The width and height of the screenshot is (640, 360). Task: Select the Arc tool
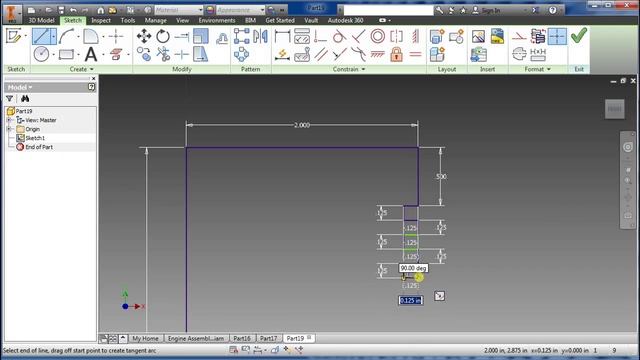click(x=66, y=36)
